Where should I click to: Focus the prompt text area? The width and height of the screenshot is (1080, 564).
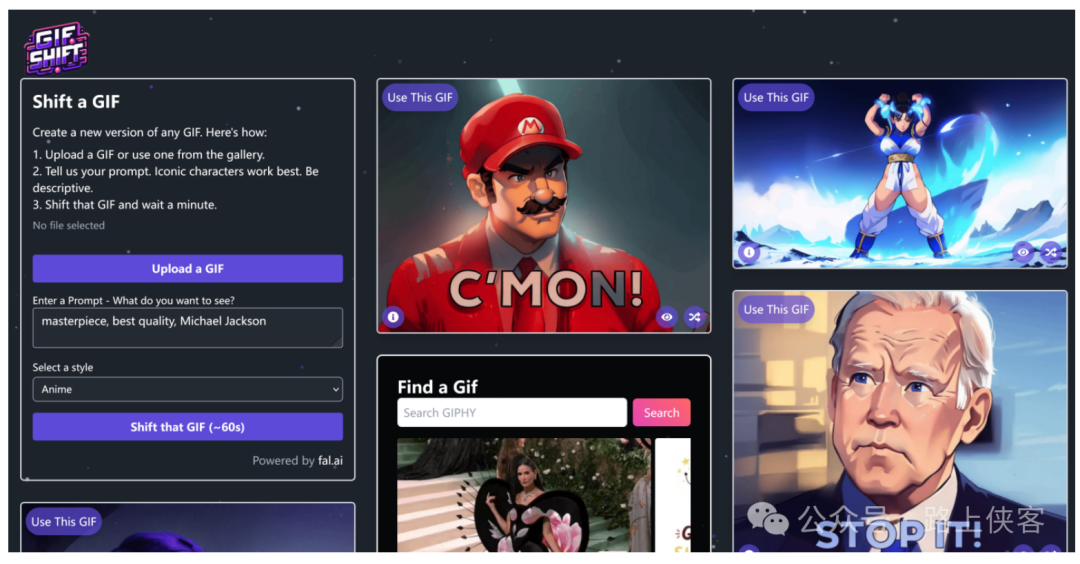(187, 328)
